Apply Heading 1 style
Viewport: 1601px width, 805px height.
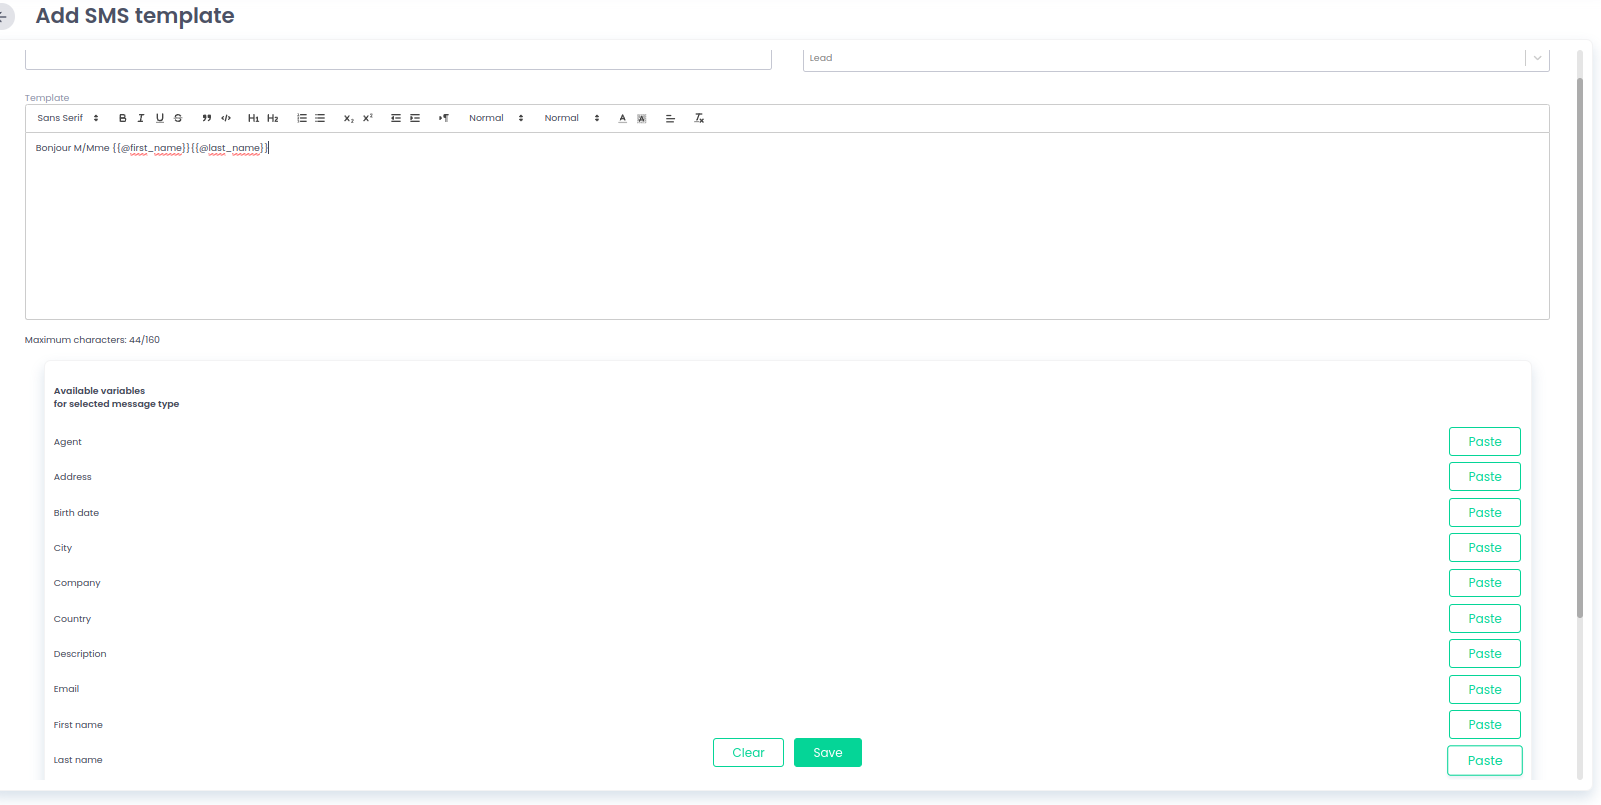coord(253,118)
